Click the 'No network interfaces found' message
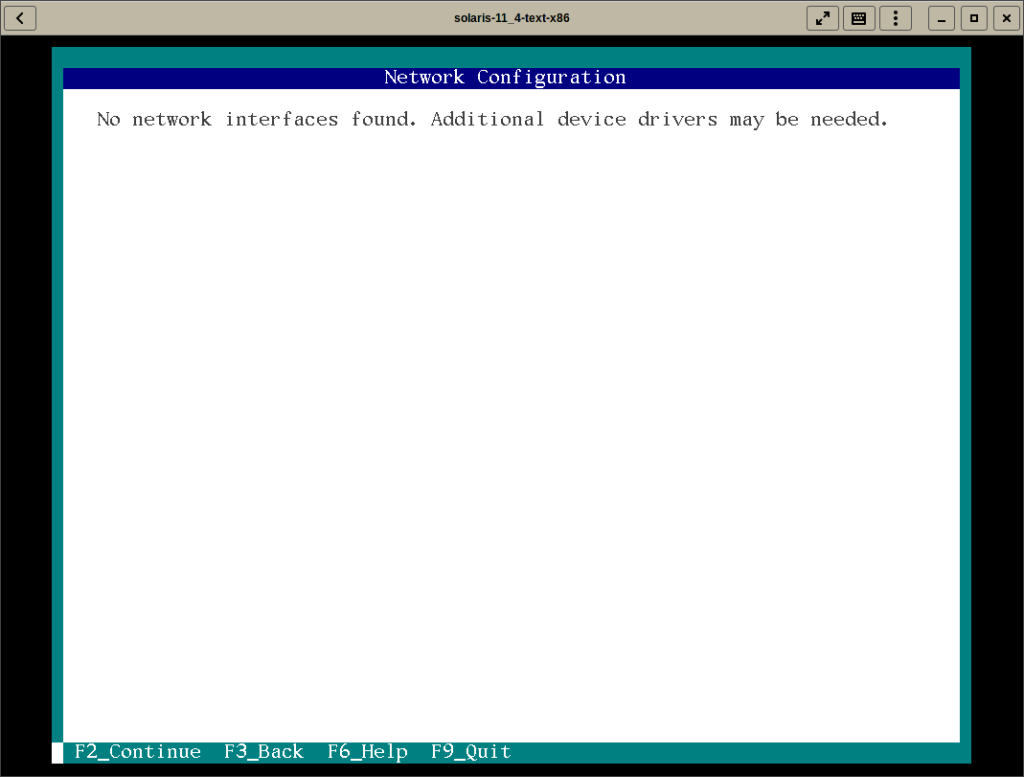 [x=492, y=119]
